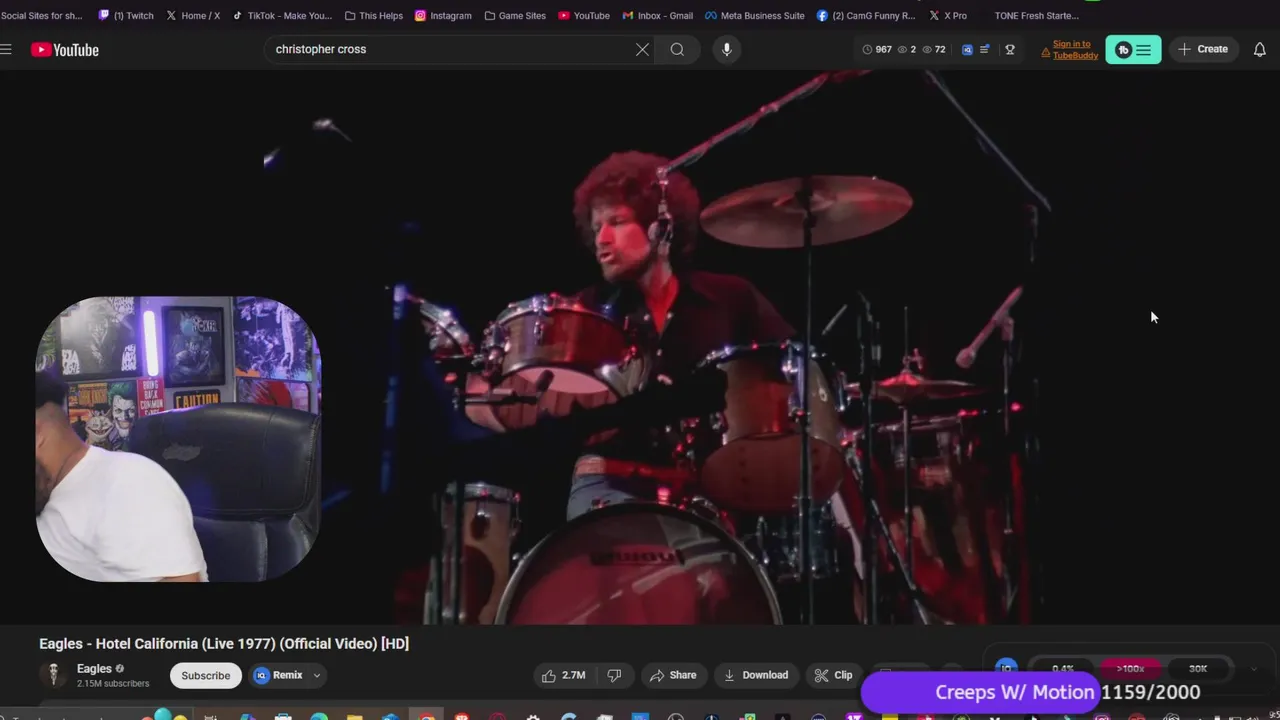Click the 30K vidIQ stat pill
Viewport: 1280px width, 720px height.
tap(1198, 668)
